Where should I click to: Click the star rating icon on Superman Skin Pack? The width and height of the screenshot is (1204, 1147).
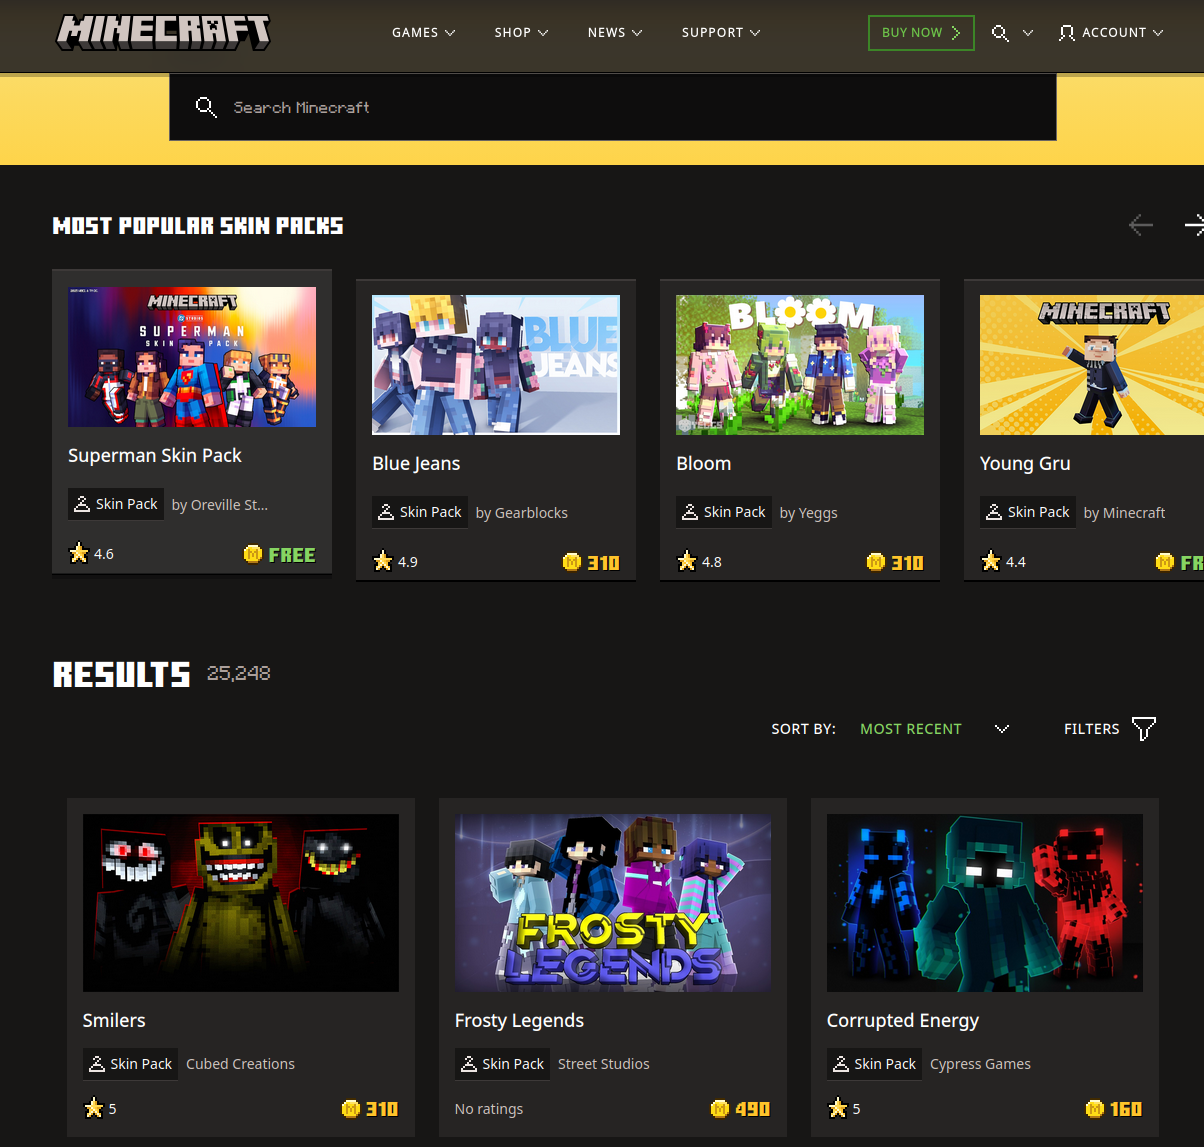78,551
